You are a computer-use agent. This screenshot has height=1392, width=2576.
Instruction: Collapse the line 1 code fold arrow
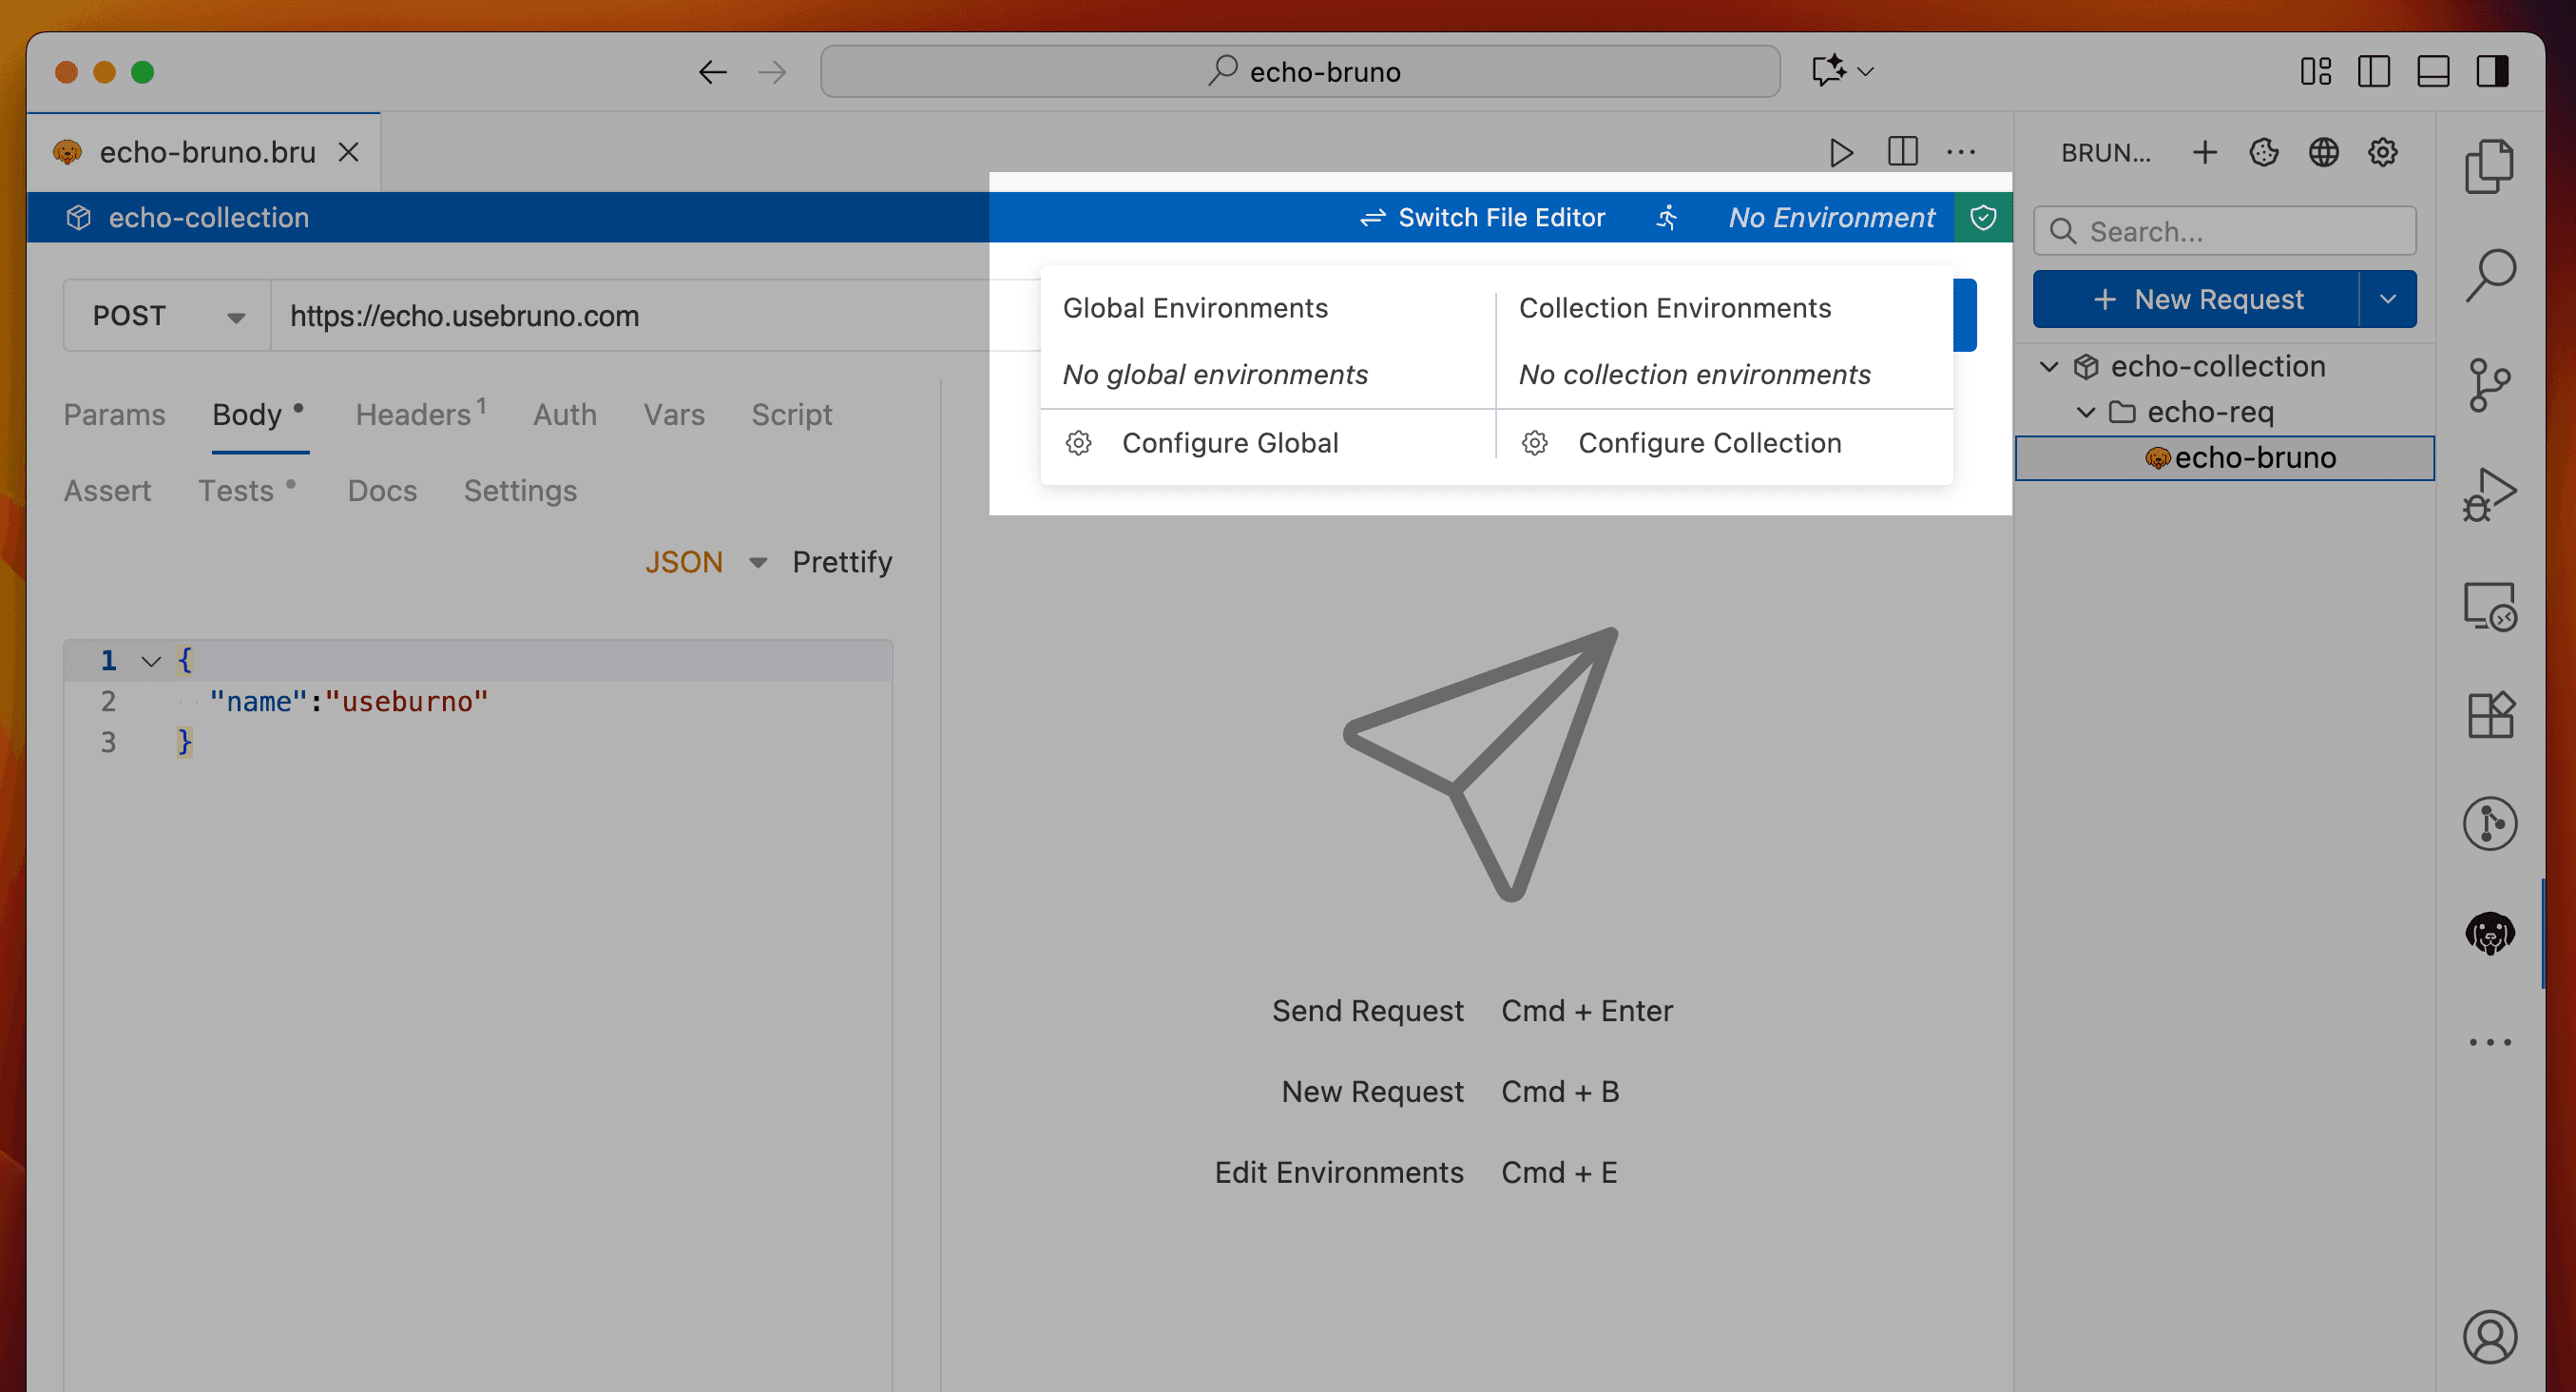click(150, 660)
